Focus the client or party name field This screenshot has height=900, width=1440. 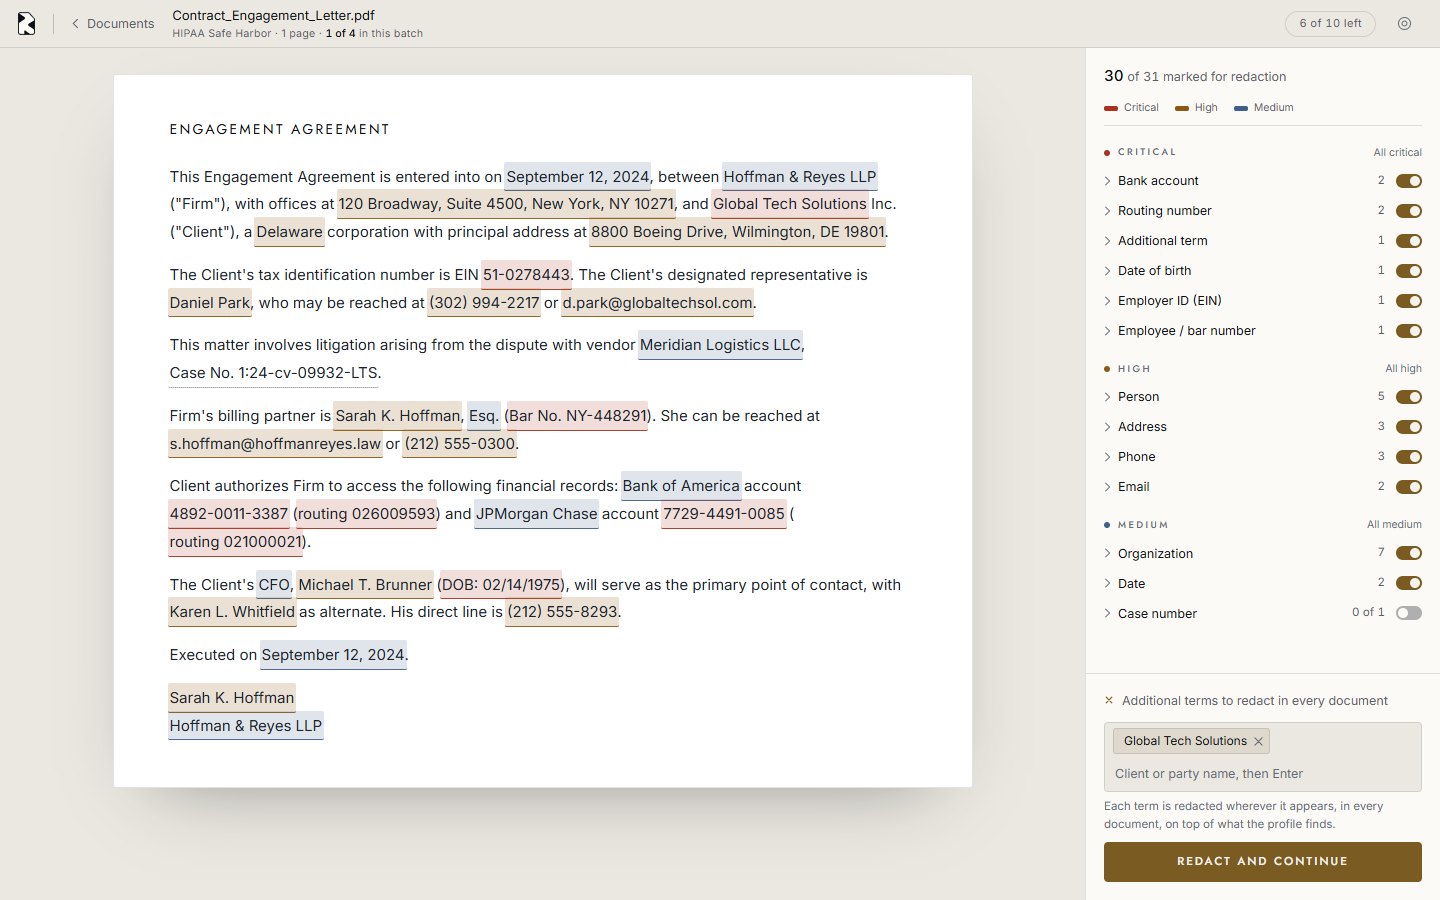(x=1262, y=774)
